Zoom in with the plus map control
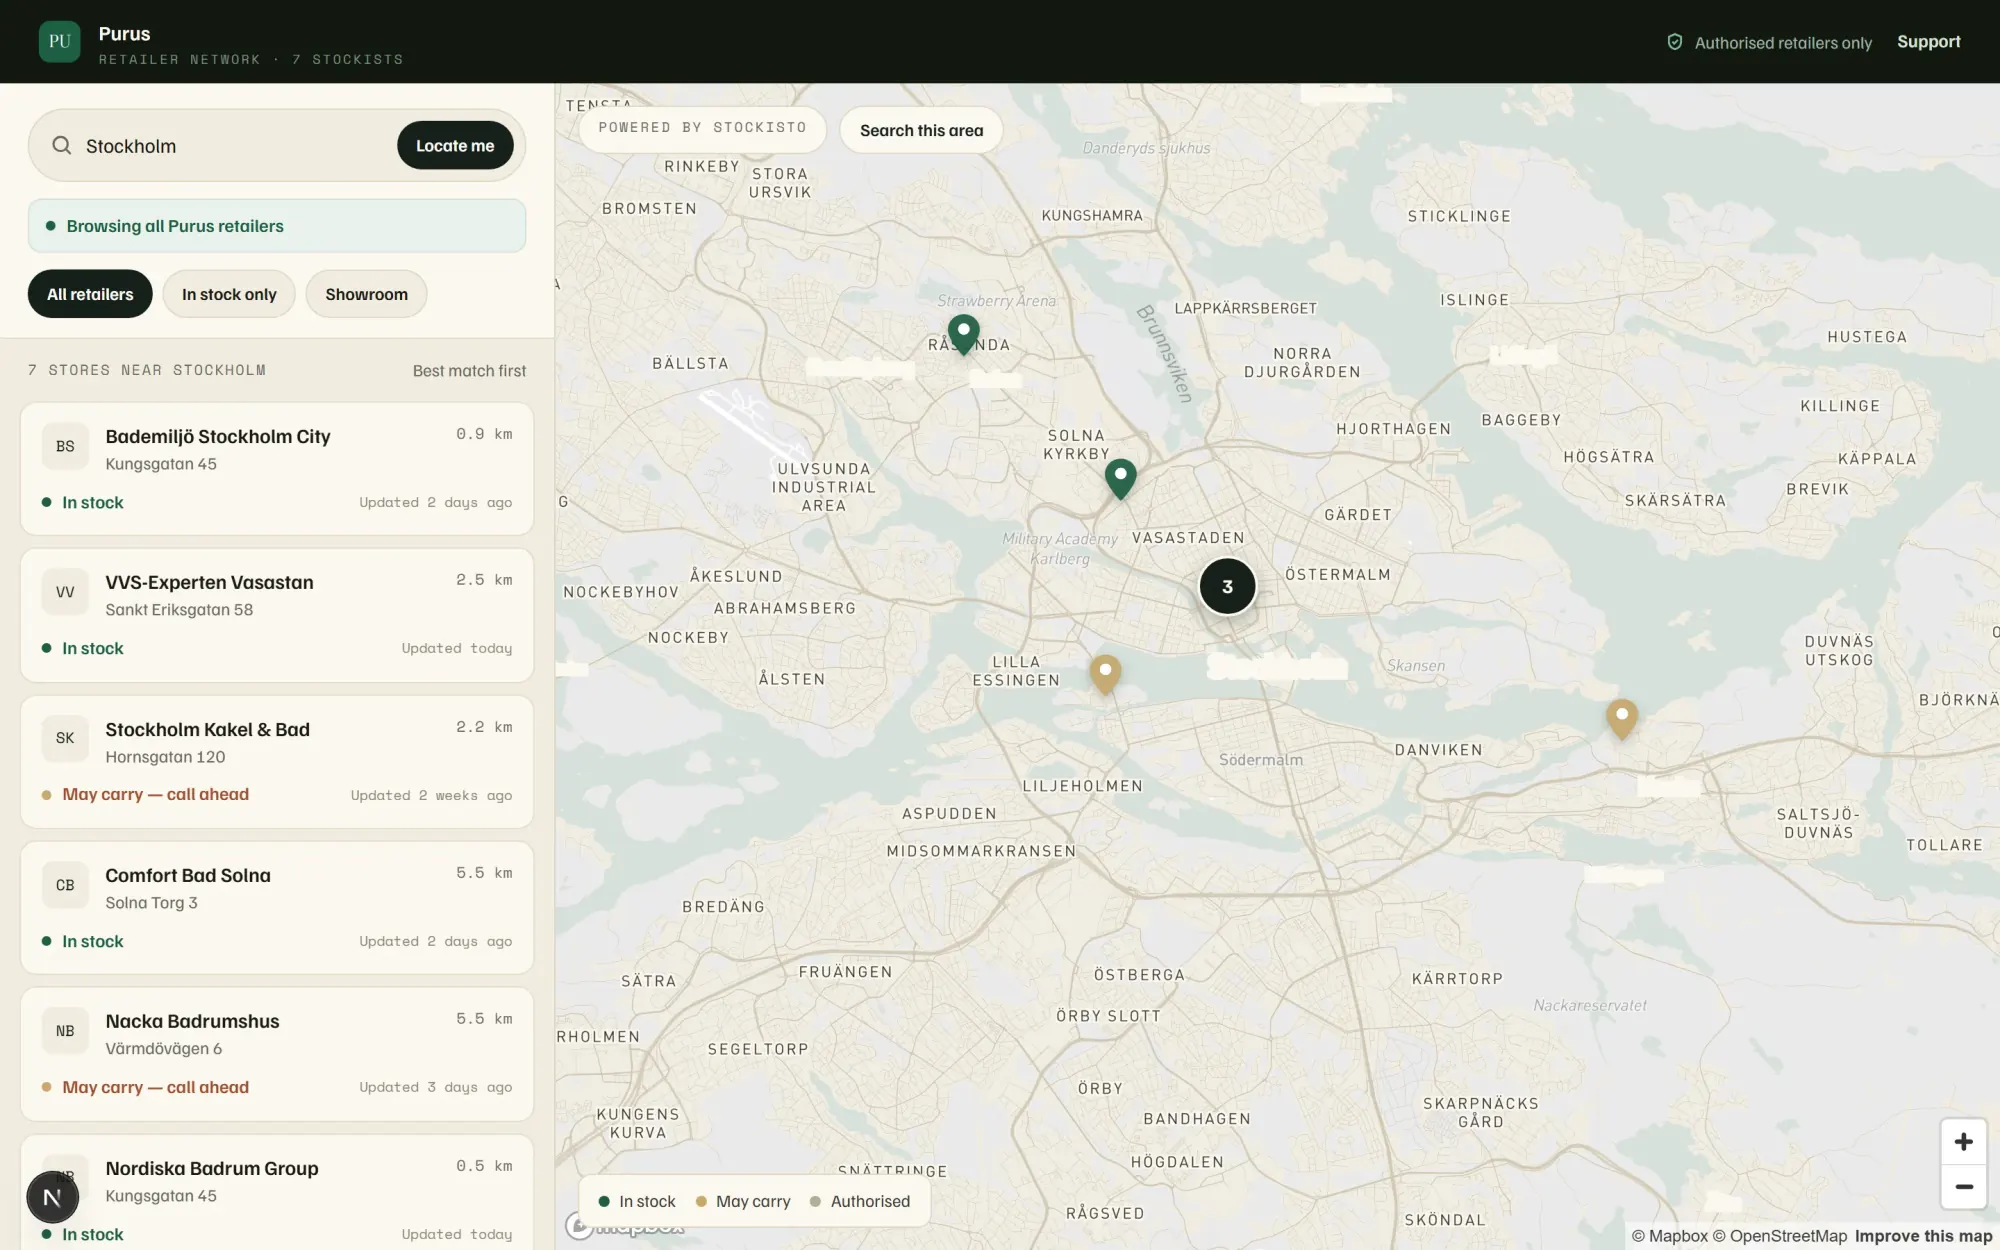This screenshot has height=1250, width=2000. [1963, 1142]
